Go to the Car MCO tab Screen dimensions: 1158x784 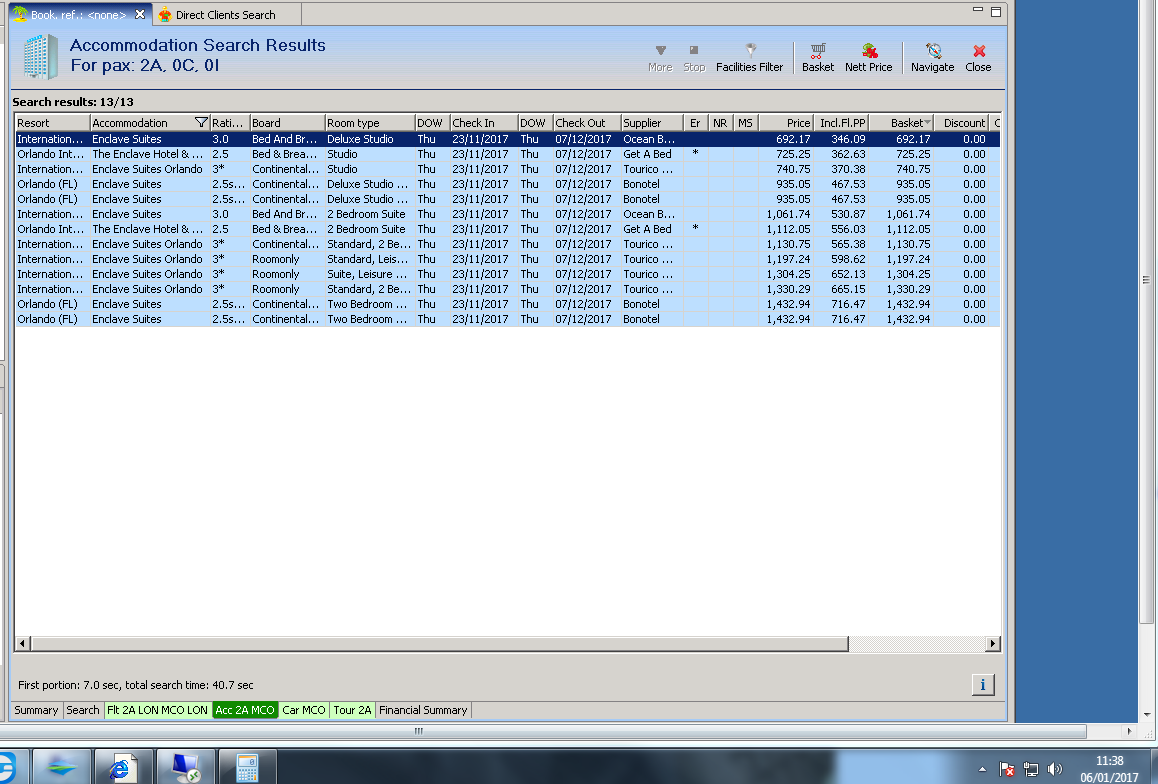click(x=304, y=710)
